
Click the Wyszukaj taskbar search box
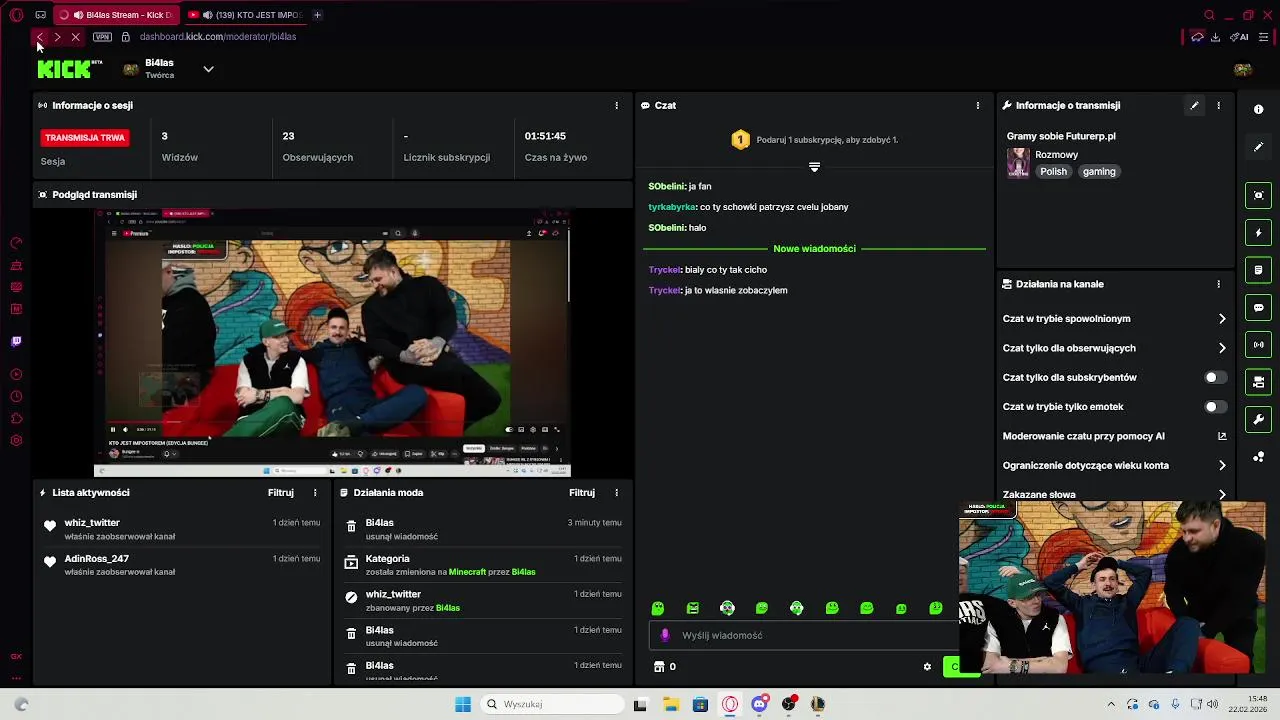[553, 704]
